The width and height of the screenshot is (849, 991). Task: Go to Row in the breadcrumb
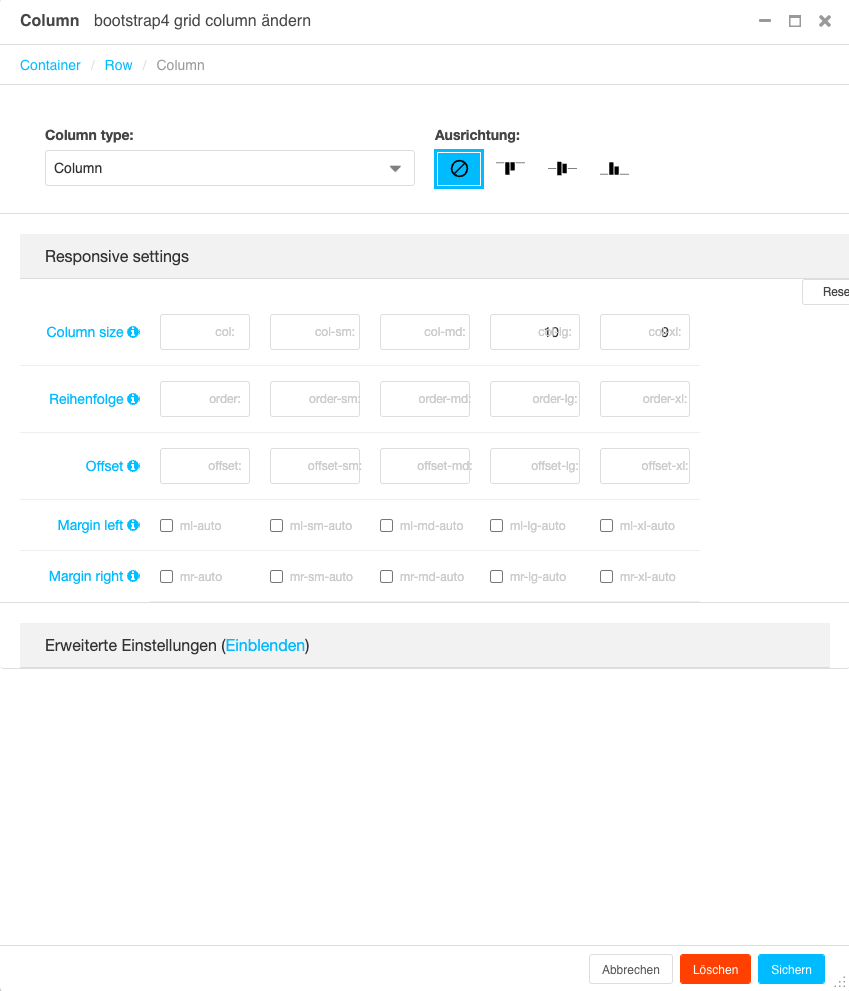coord(118,65)
